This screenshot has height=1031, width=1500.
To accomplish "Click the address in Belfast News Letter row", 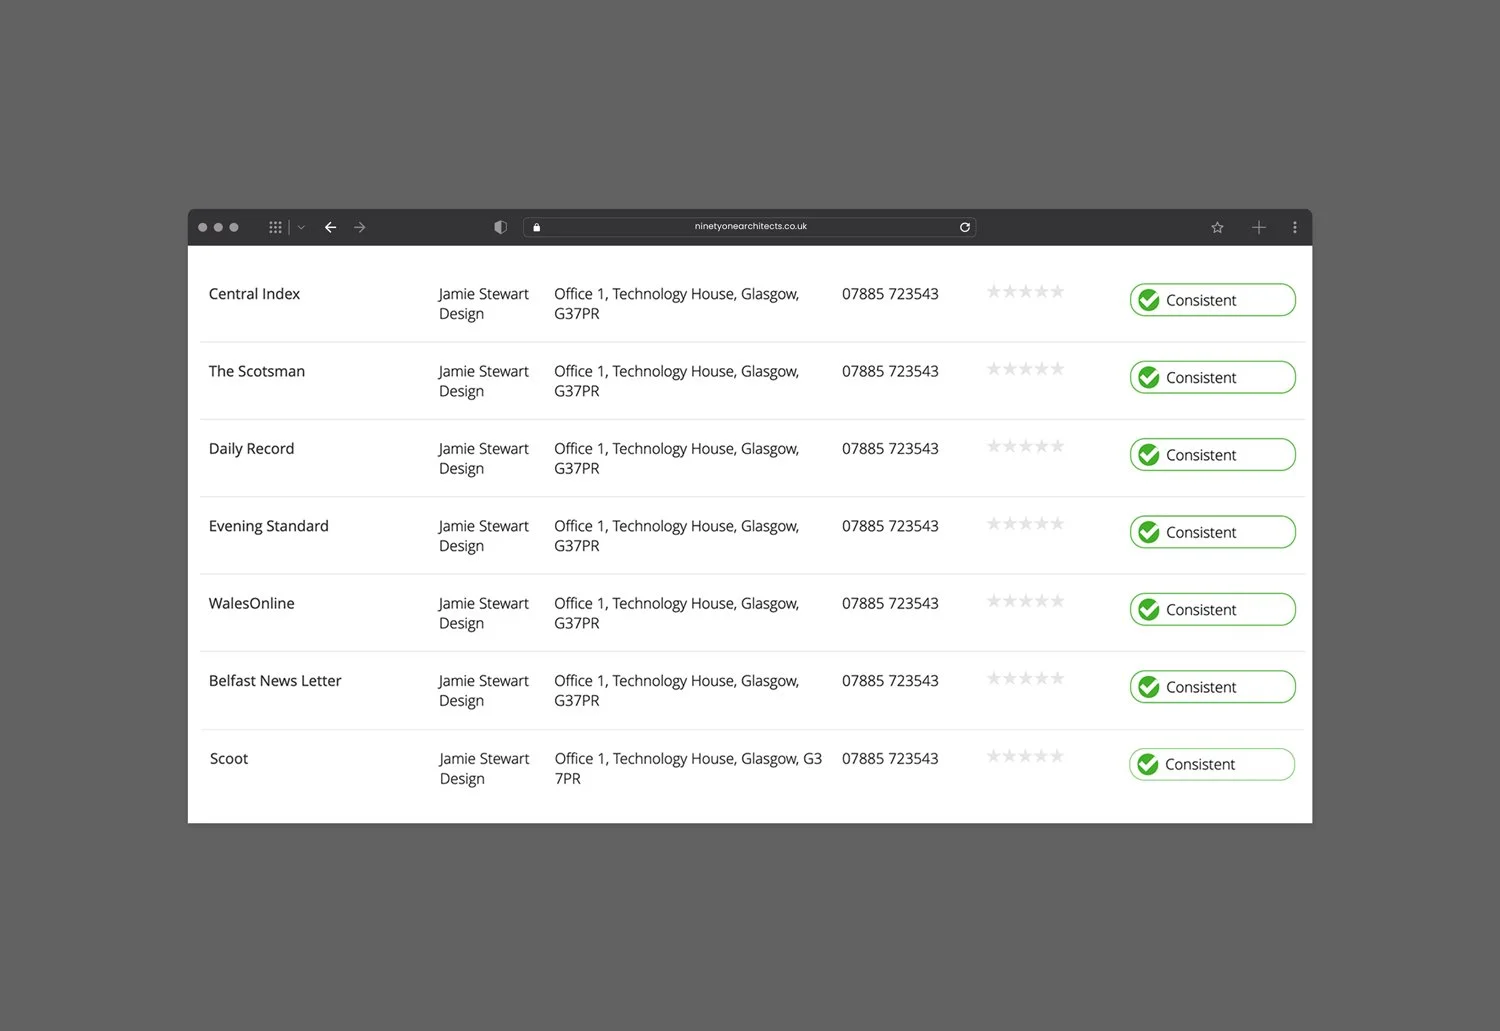I will click(677, 691).
